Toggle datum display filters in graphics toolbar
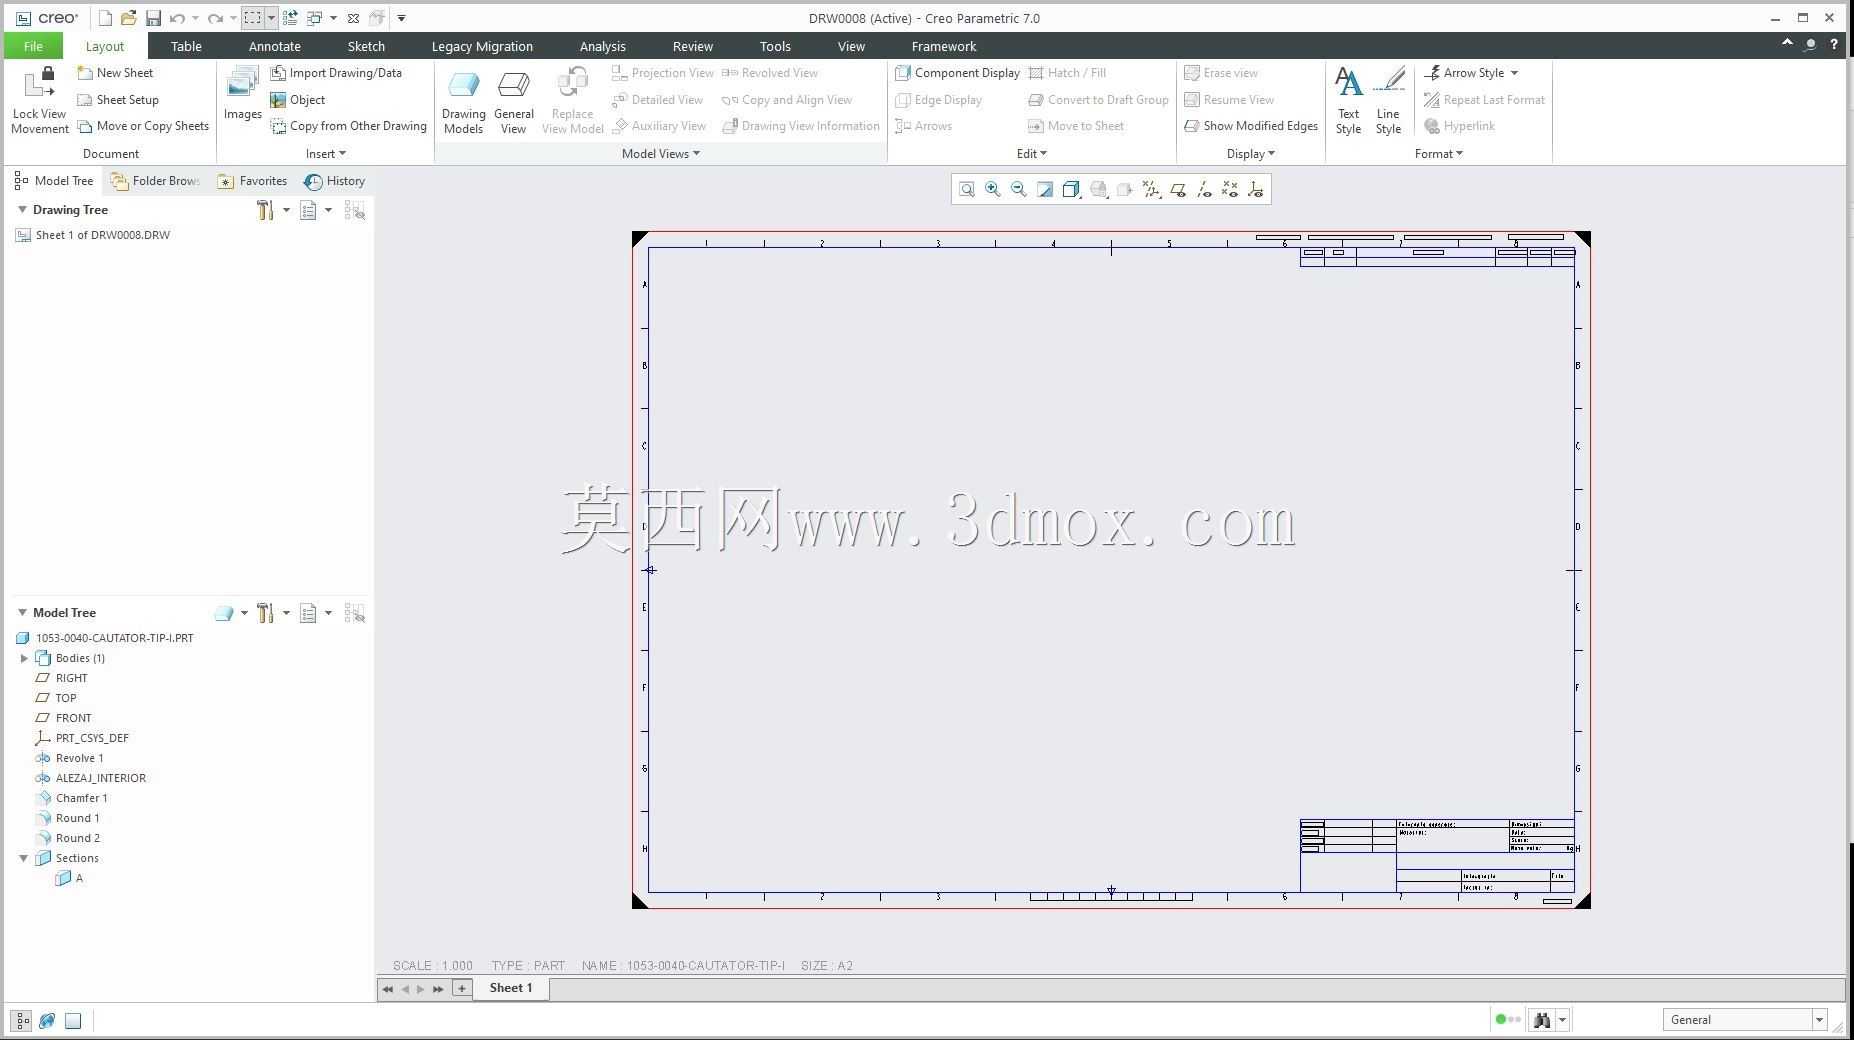Viewport: 1854px width, 1040px height. click(1152, 189)
